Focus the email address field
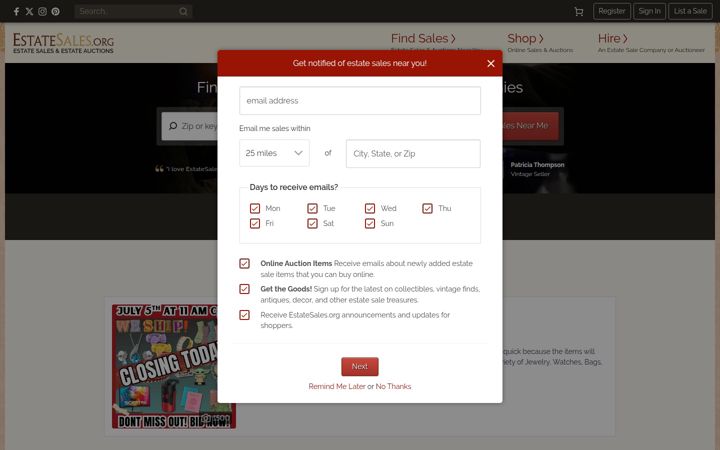The image size is (720, 450). pyautogui.click(x=360, y=101)
